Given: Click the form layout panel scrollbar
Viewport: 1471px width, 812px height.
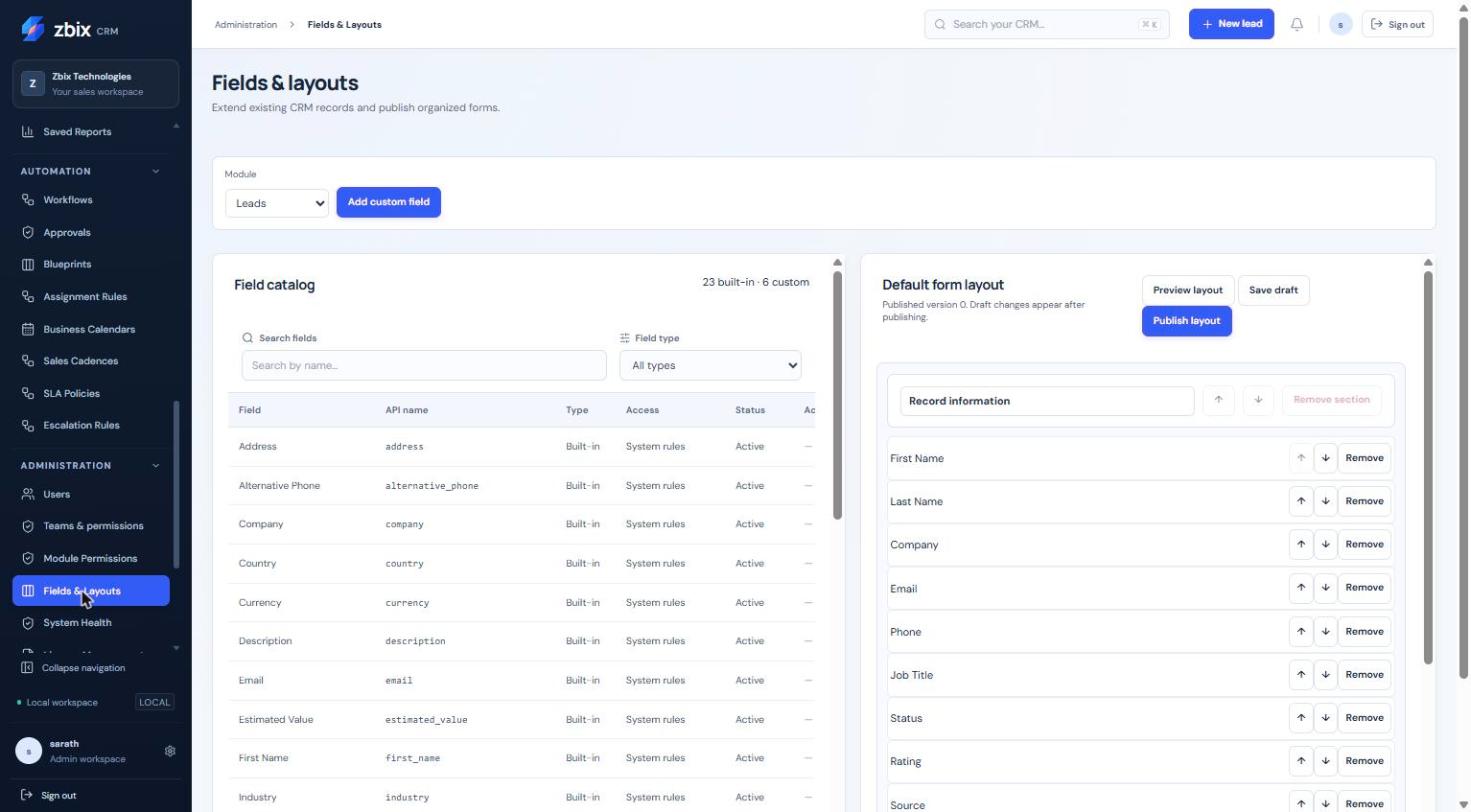Looking at the screenshot, I should (1428, 468).
